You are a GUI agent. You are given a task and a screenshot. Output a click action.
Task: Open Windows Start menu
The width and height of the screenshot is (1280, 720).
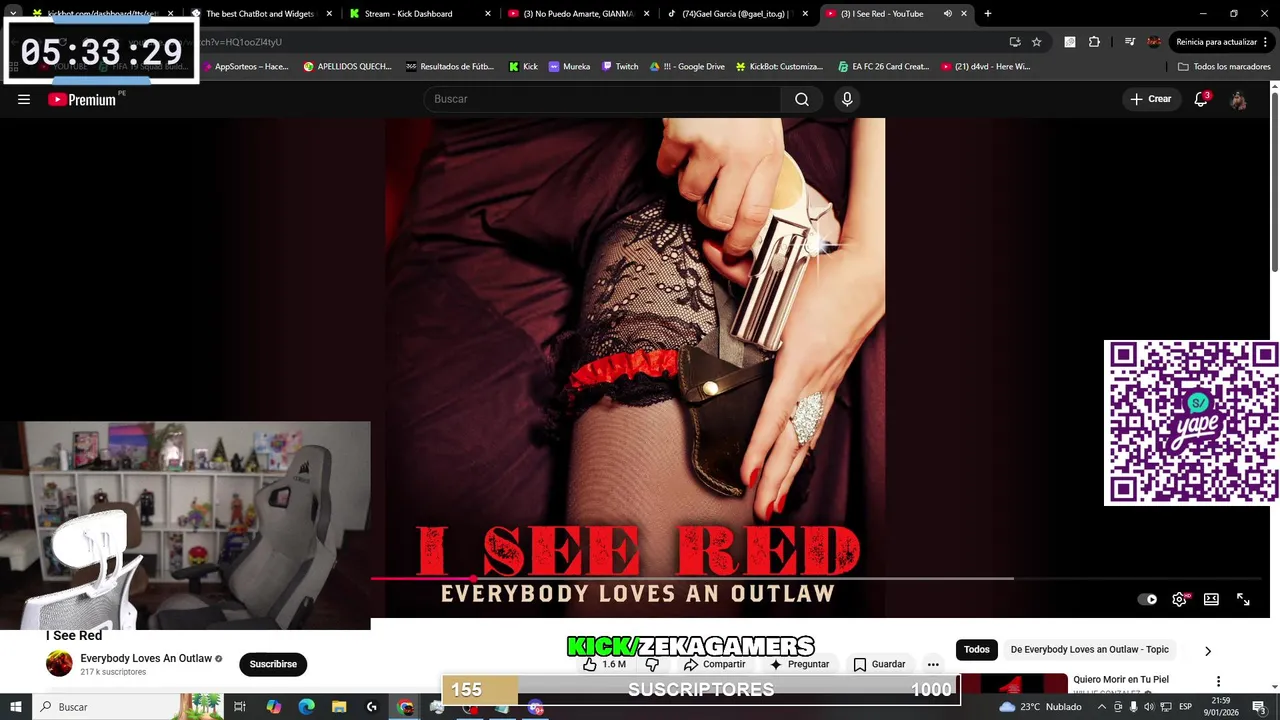coord(15,707)
